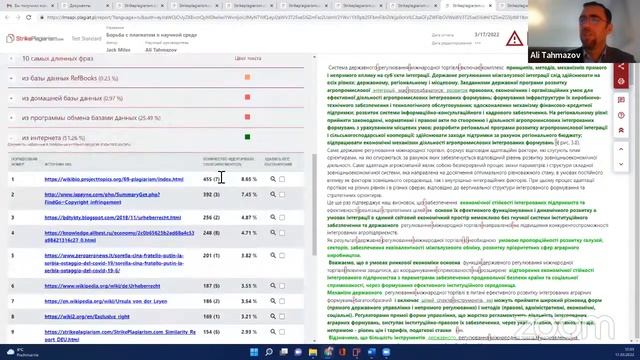The width and height of the screenshot is (640, 360).
Task: Click the up chevron in the right sidebar
Action: [x=621, y=149]
